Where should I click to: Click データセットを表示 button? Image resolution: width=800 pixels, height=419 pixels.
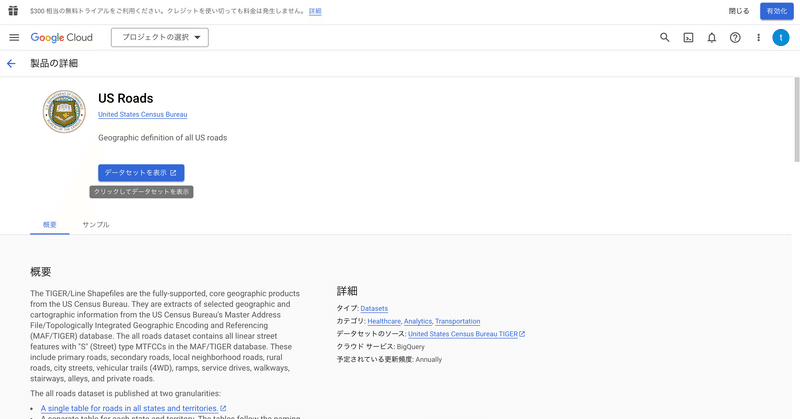(141, 172)
